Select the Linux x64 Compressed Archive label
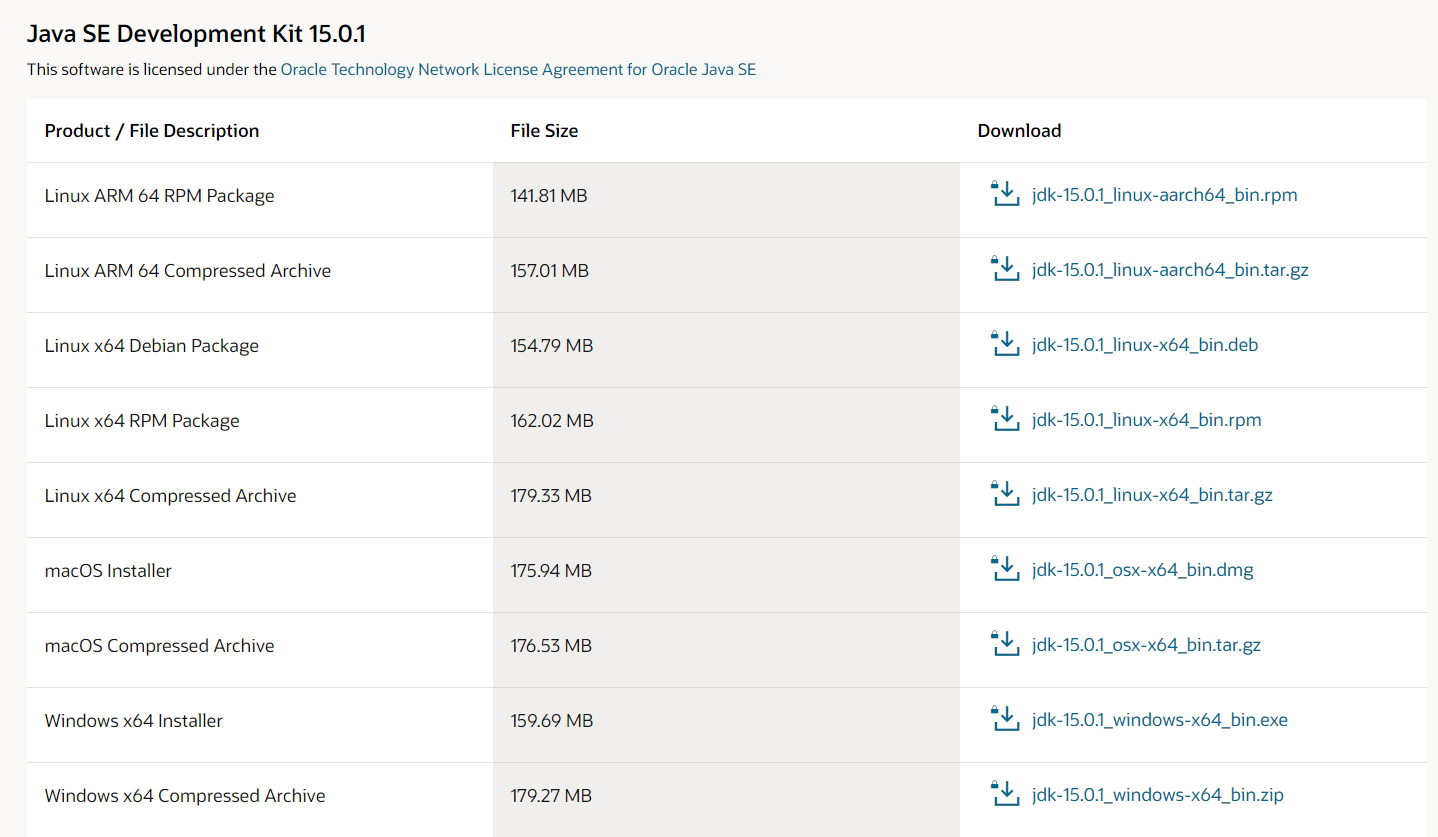Viewport: 1438px width, 837px height. (x=171, y=496)
